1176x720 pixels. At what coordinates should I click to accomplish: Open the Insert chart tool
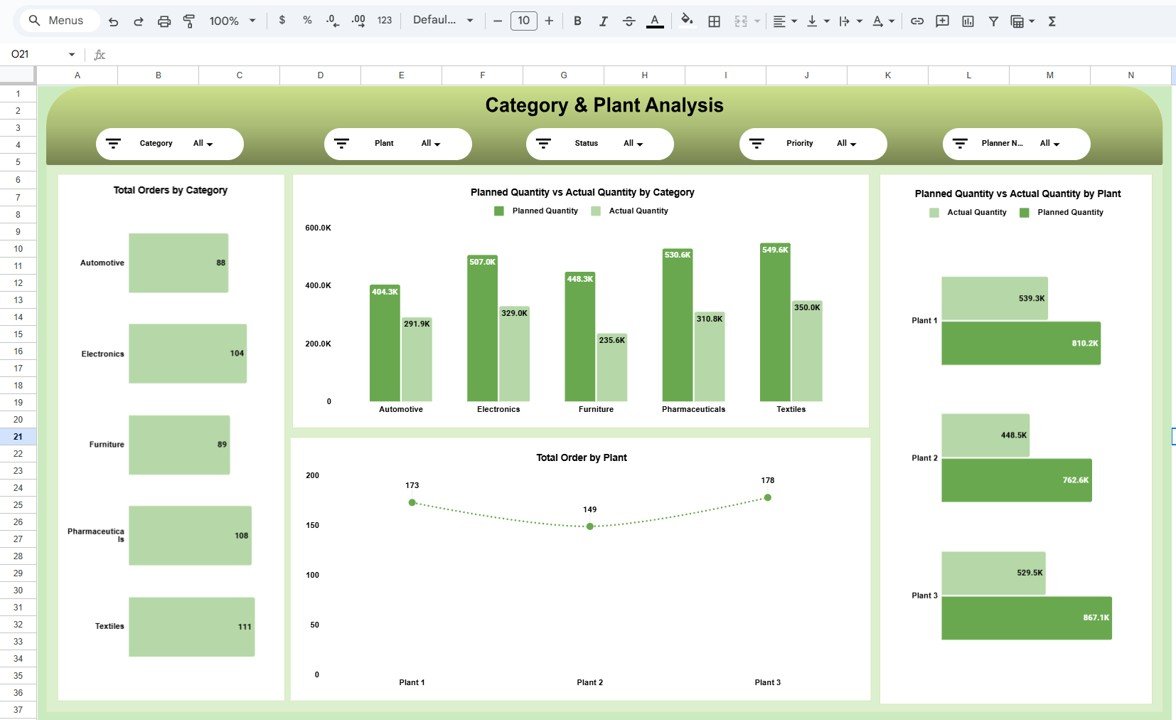967,20
